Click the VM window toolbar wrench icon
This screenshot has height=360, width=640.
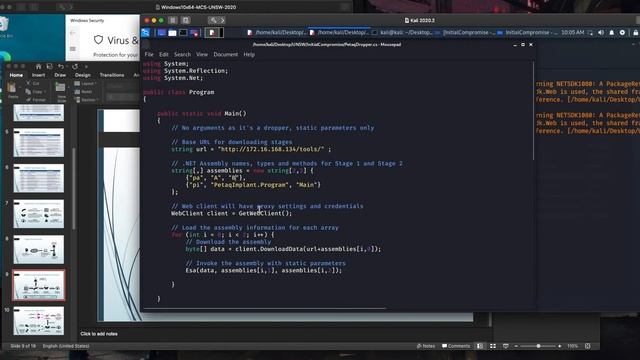[x=213, y=20]
